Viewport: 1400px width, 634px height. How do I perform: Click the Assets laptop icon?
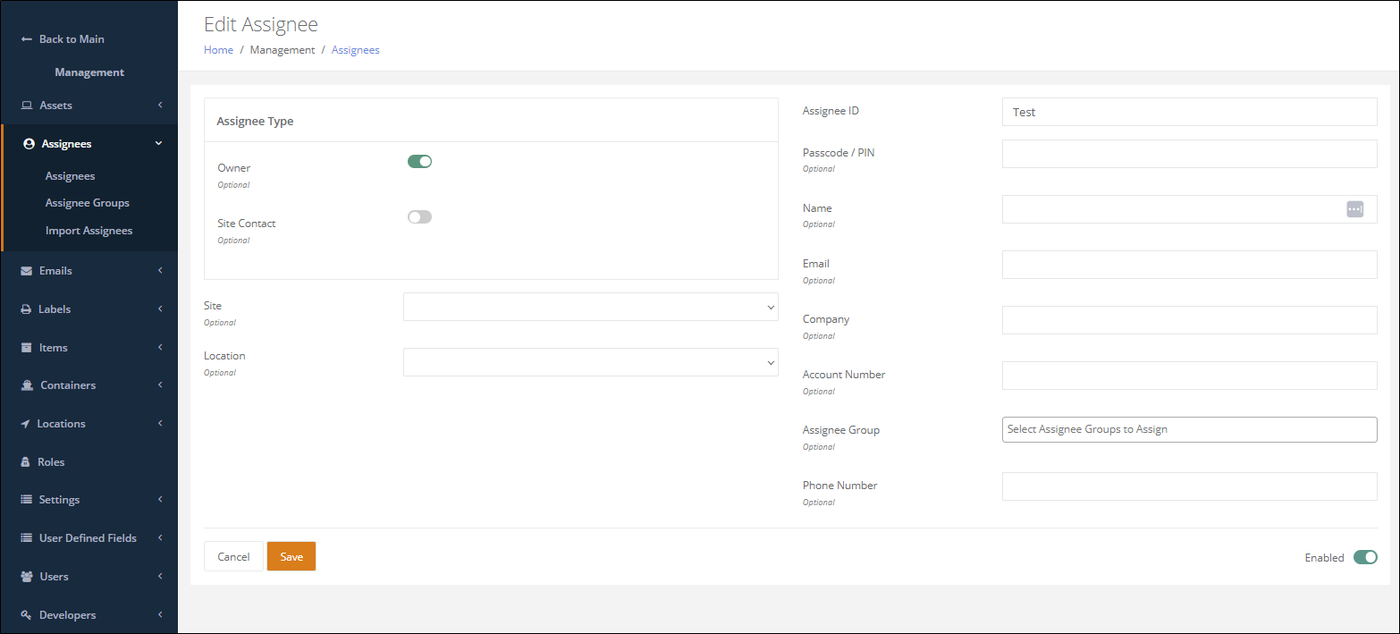pos(27,105)
